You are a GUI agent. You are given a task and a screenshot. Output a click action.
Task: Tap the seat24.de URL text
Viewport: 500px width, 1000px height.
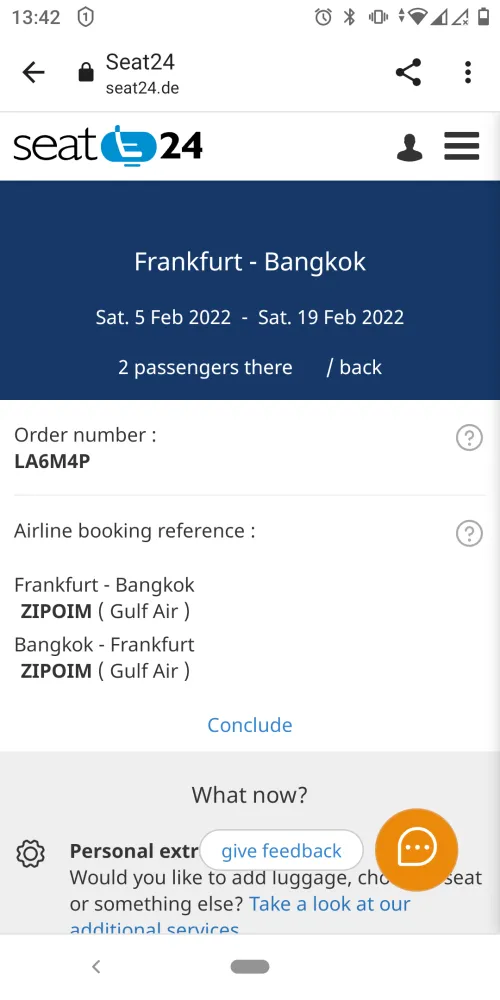pos(142,88)
